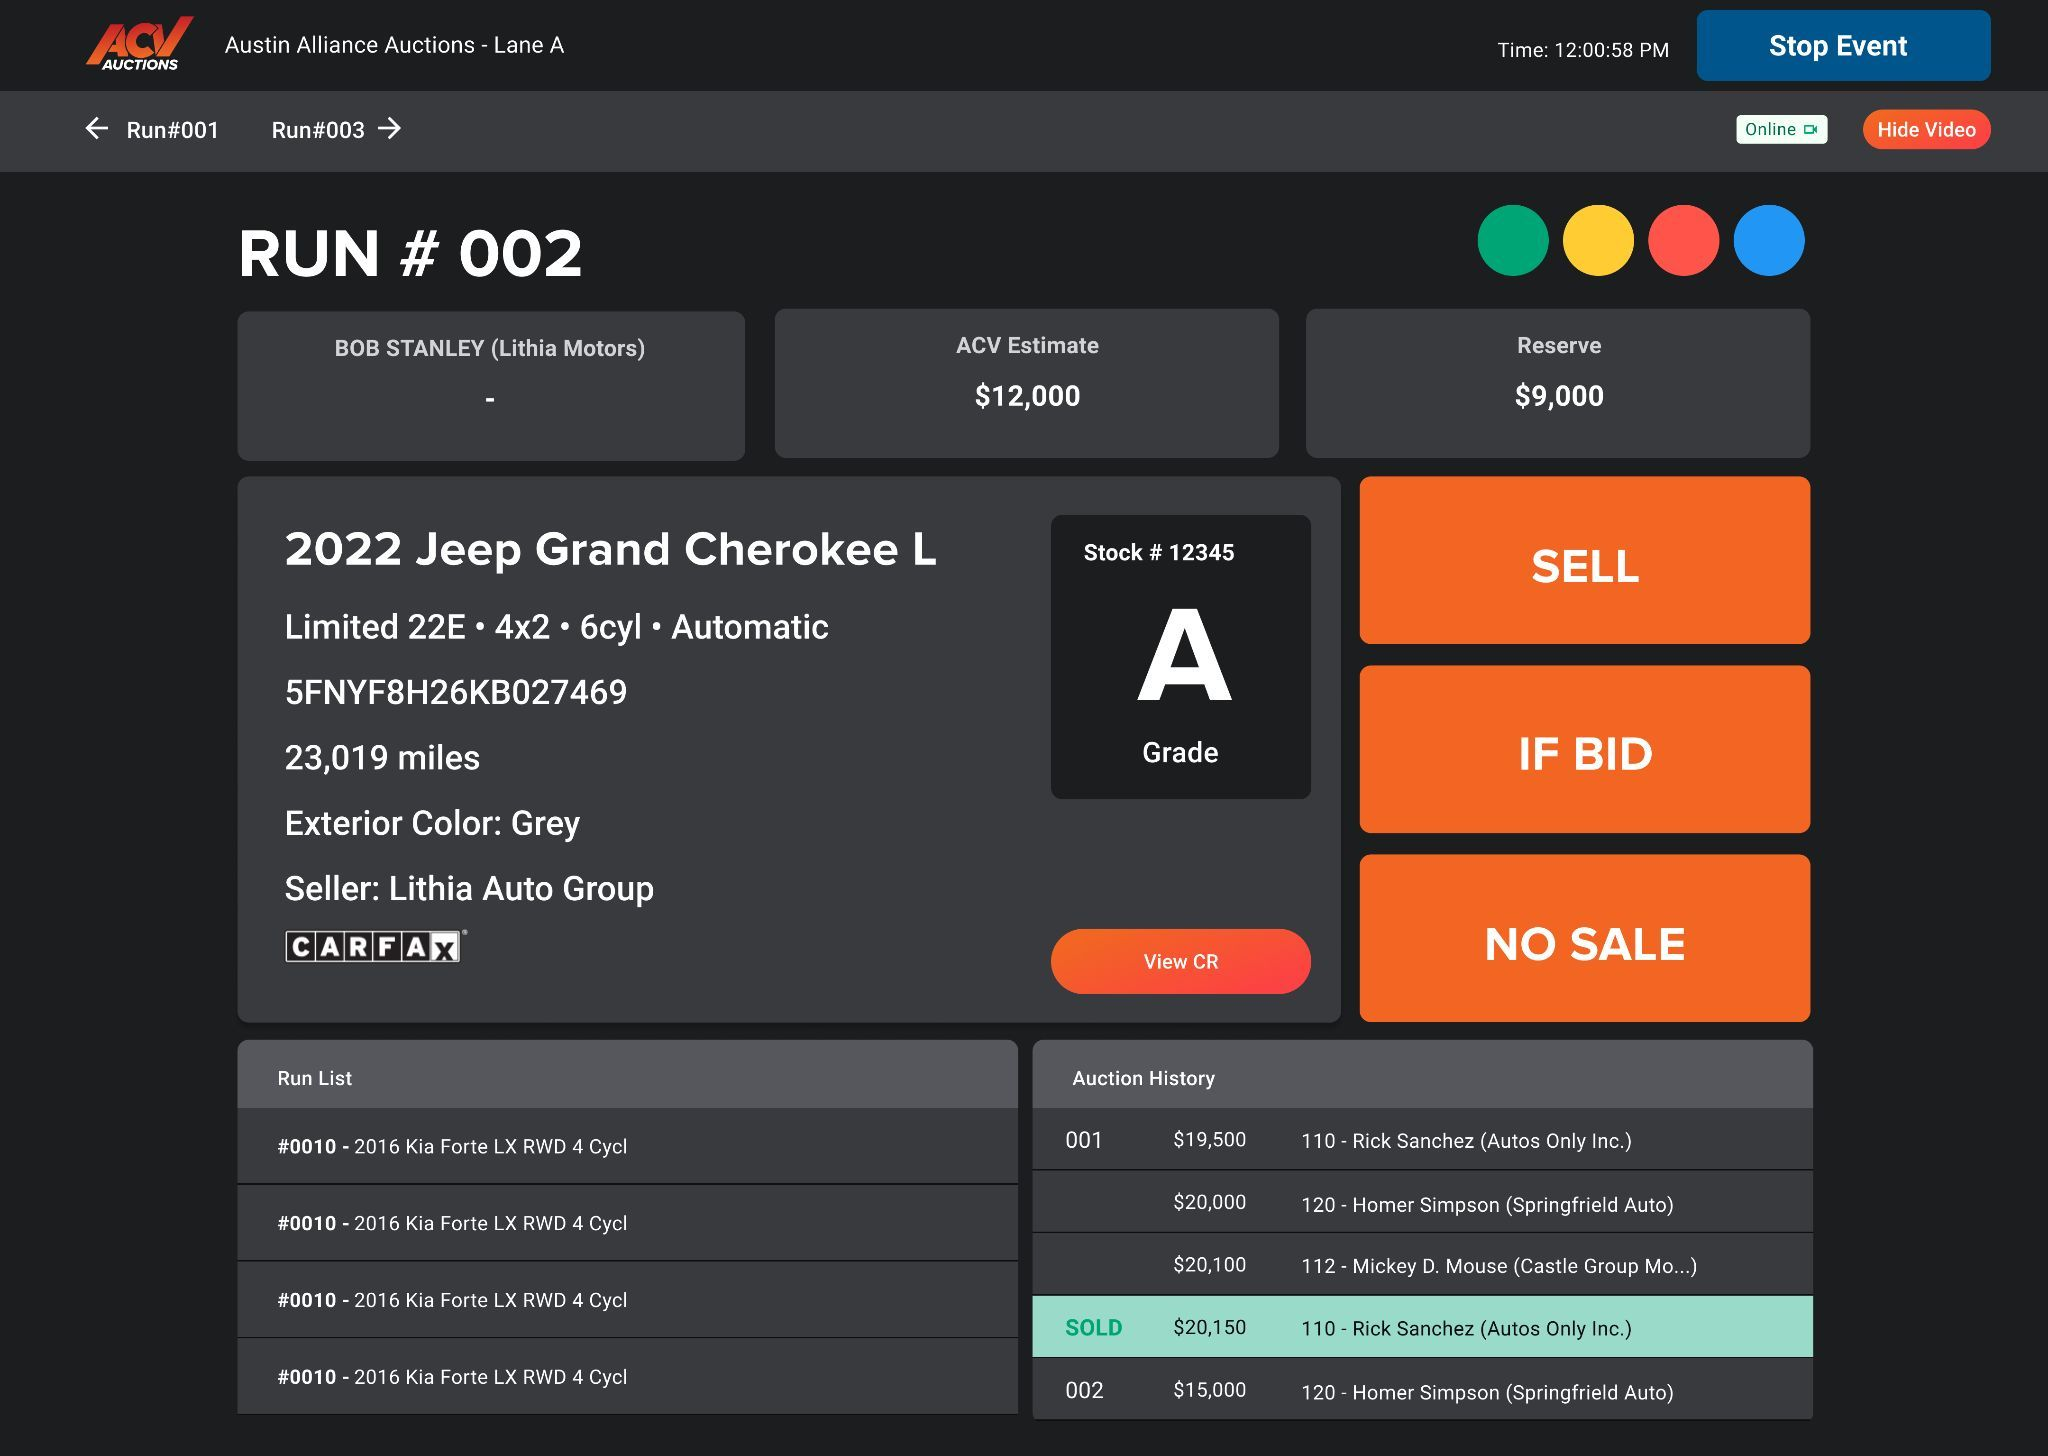Click the IF BID button
This screenshot has width=2048, height=1456.
tap(1585, 749)
